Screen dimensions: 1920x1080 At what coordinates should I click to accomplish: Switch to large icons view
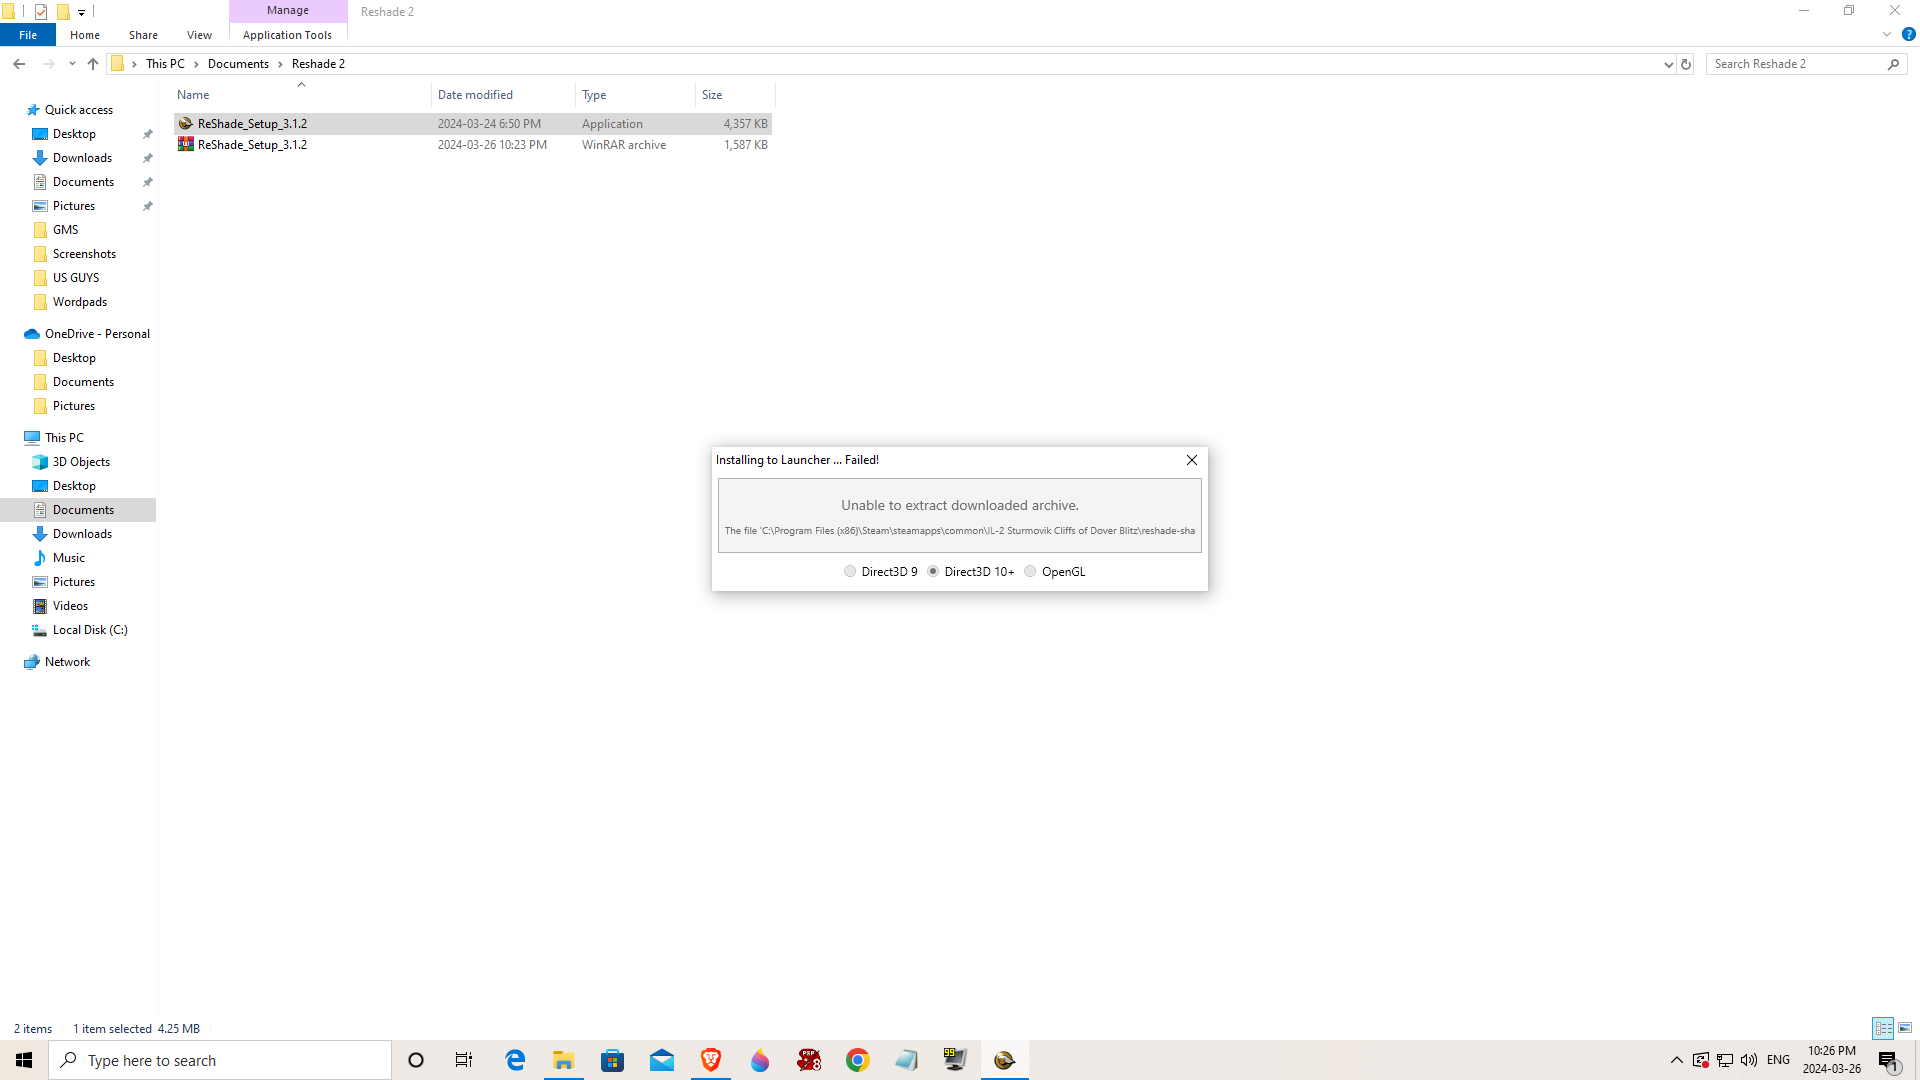point(1905,1028)
